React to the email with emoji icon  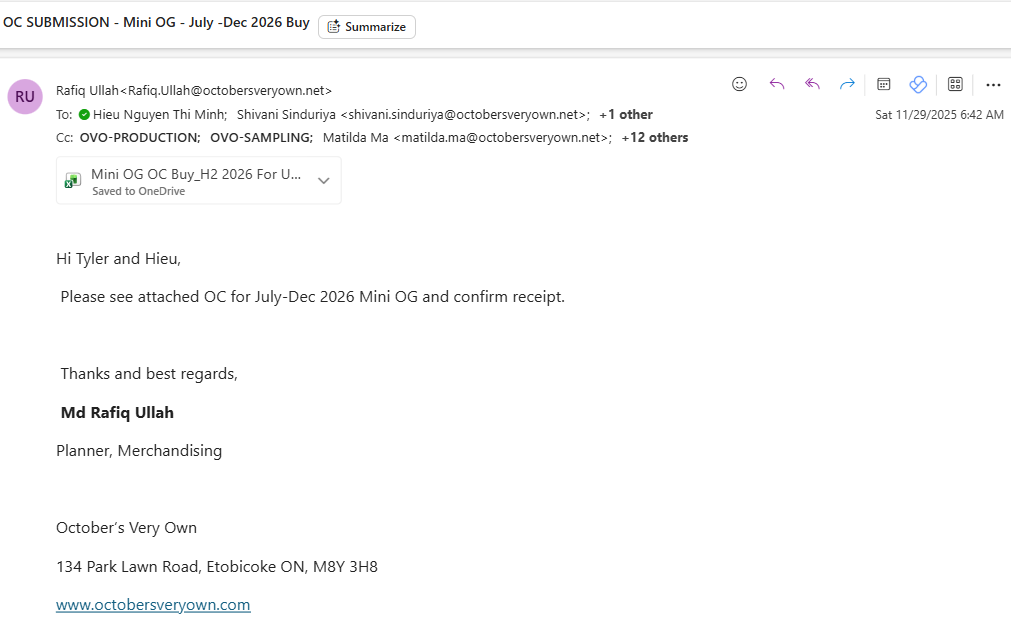739,84
